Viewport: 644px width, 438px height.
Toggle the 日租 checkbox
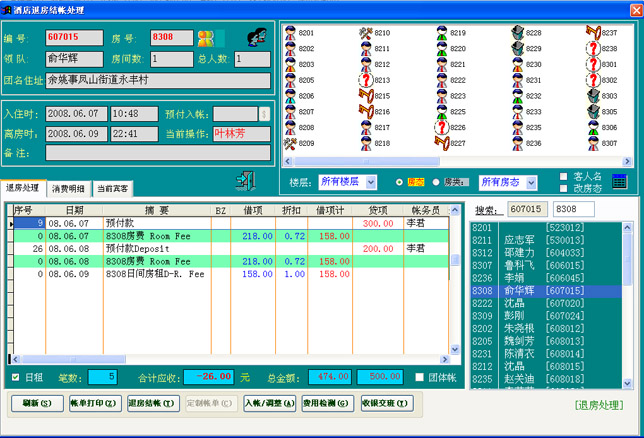coord(14,377)
